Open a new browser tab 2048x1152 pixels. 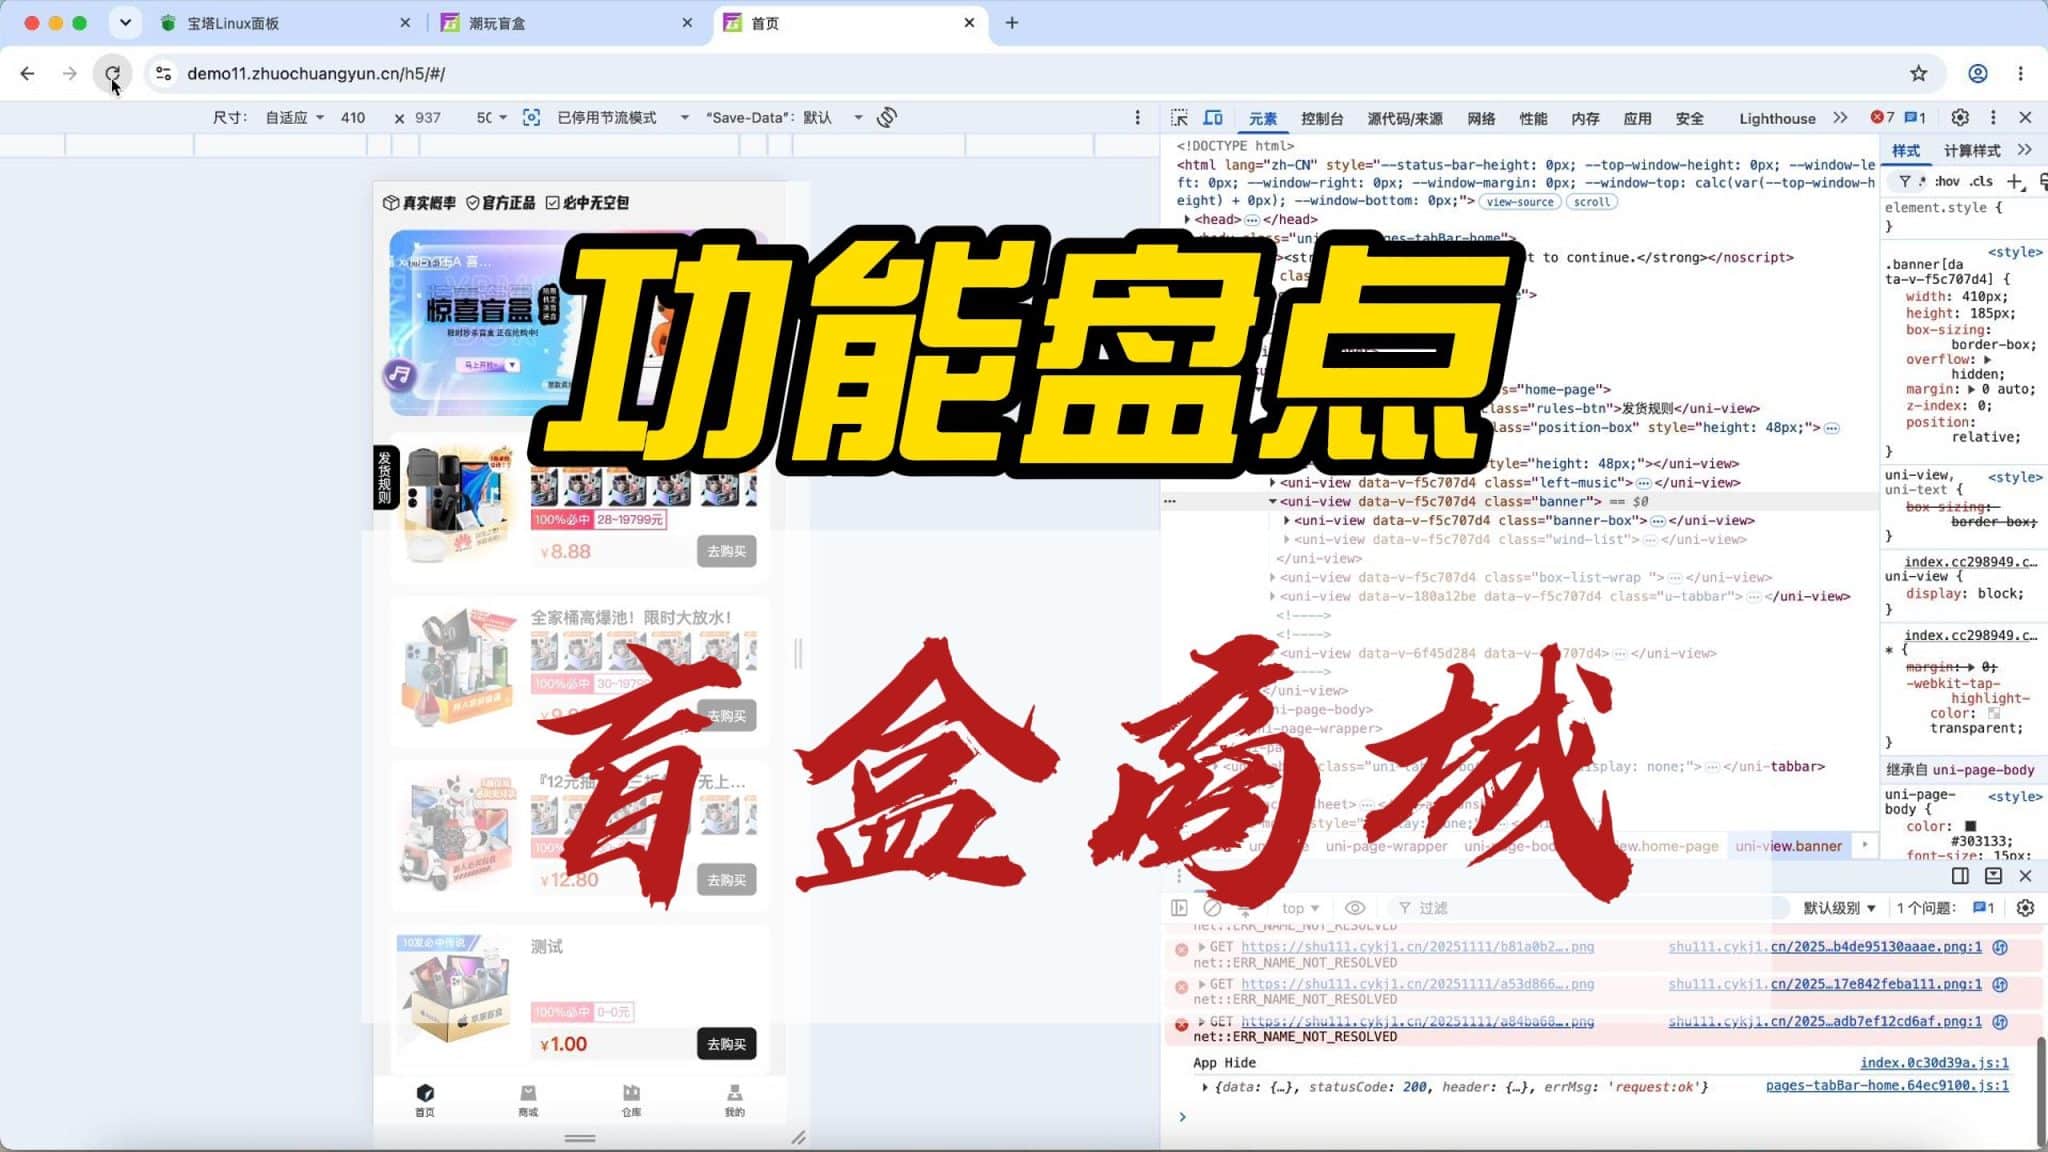pyautogui.click(x=1012, y=23)
